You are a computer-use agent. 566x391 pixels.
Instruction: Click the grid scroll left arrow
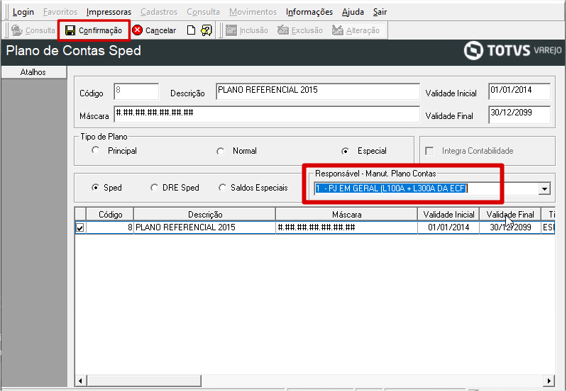pyautogui.click(x=80, y=381)
